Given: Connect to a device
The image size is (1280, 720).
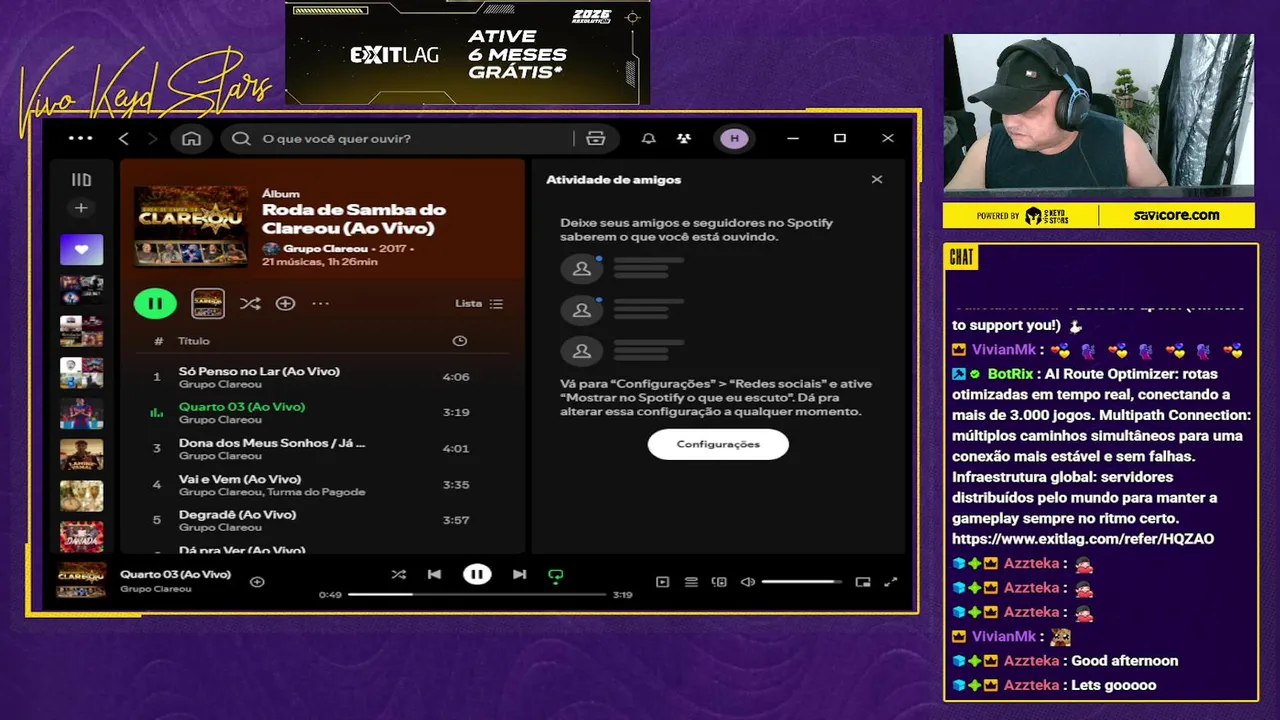Looking at the screenshot, I should point(719,582).
